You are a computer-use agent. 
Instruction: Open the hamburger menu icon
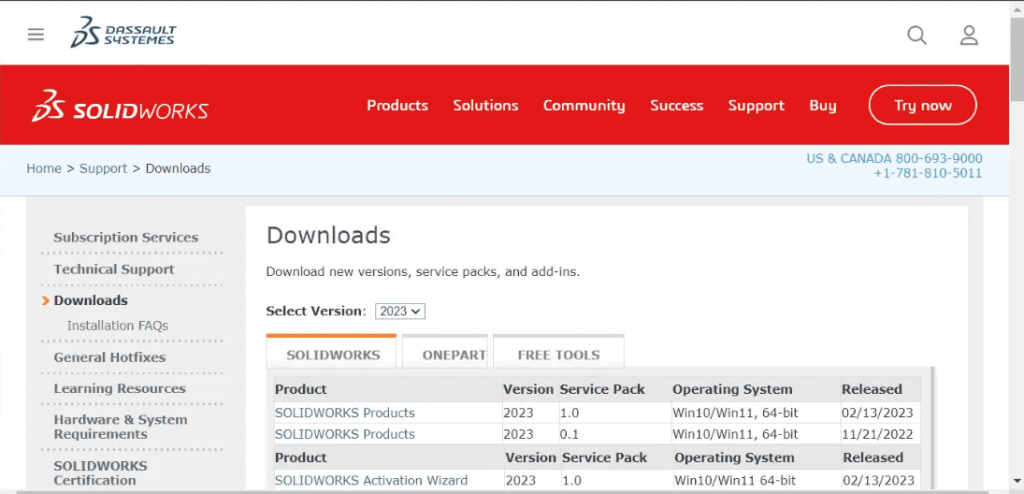36,35
